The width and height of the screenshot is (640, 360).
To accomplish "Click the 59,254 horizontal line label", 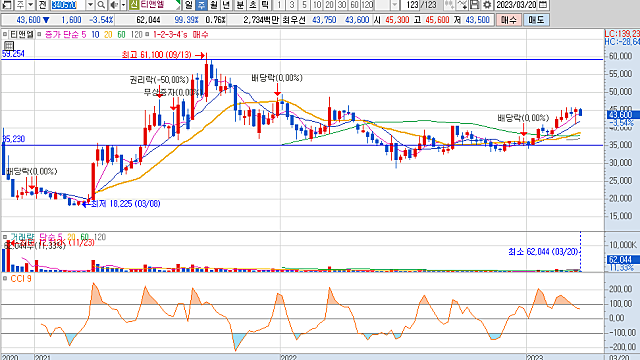I will [13, 54].
